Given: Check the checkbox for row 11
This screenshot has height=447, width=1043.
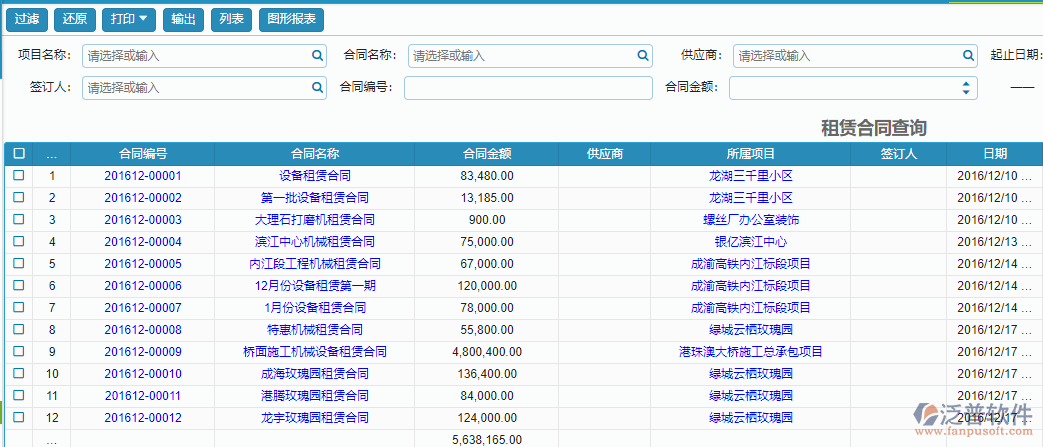Looking at the screenshot, I should point(19,395).
